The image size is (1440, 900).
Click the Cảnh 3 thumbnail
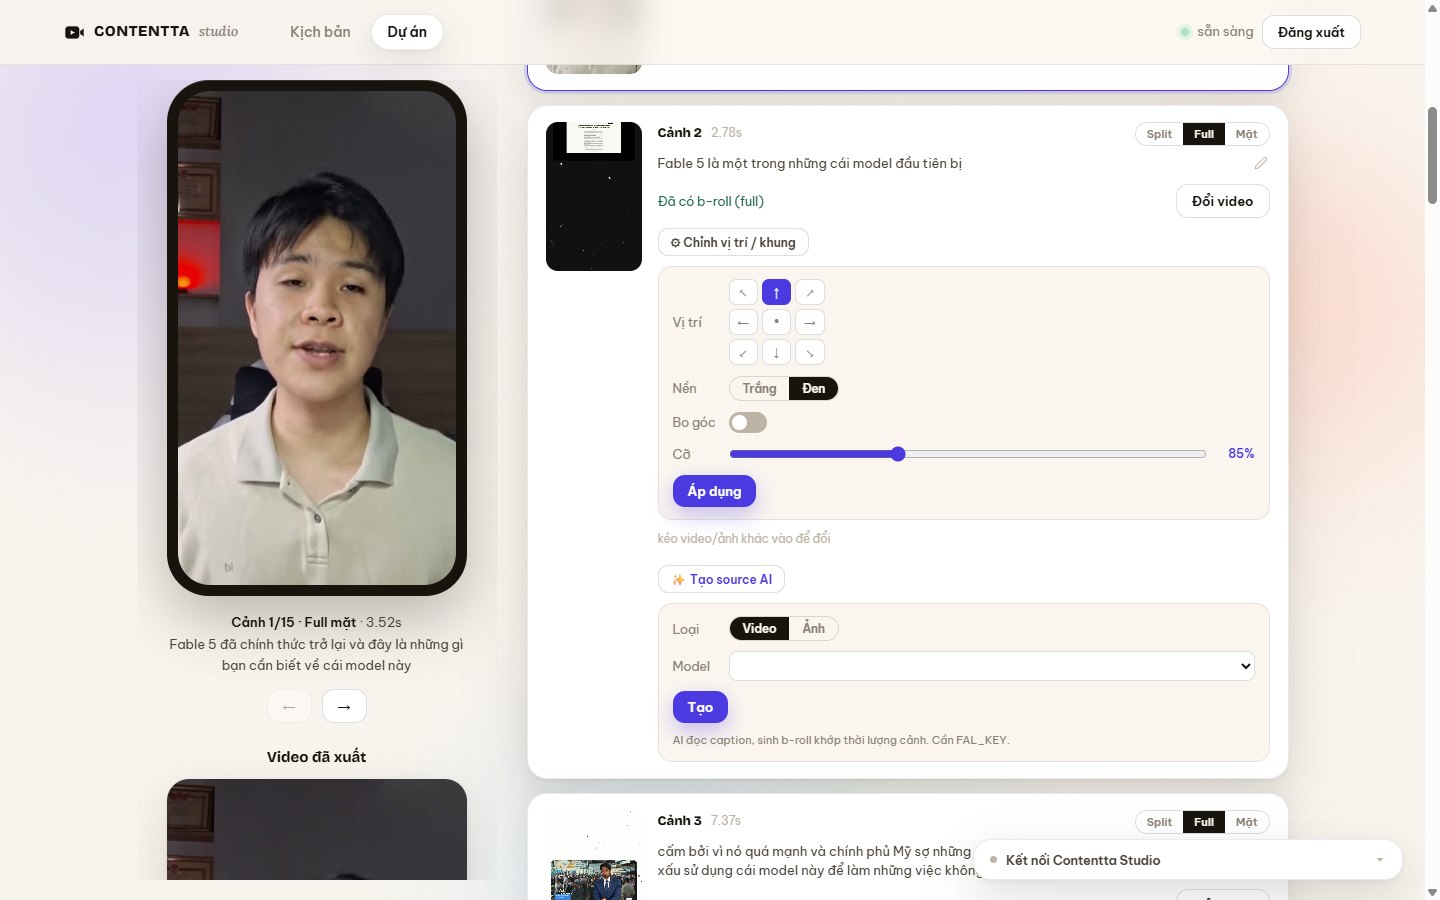[594, 855]
